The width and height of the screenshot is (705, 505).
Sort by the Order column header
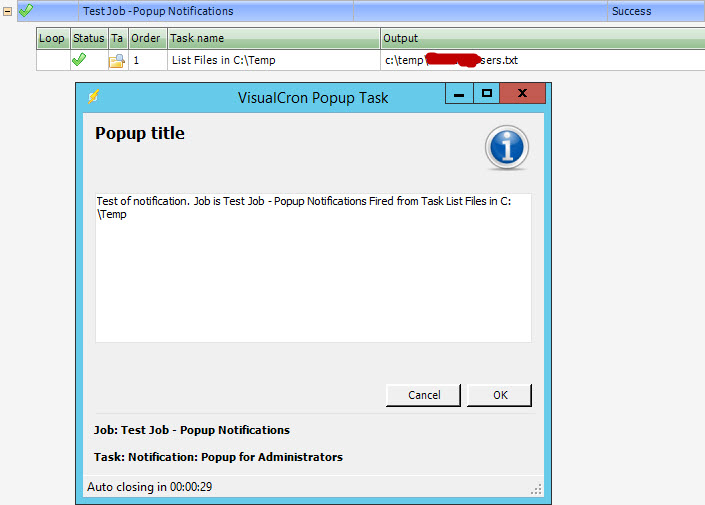146,38
